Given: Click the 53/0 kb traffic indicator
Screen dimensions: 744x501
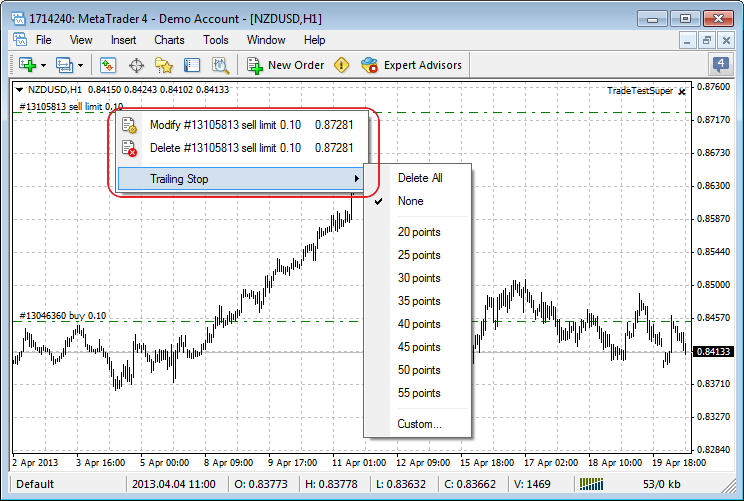Looking at the screenshot, I should coord(661,484).
